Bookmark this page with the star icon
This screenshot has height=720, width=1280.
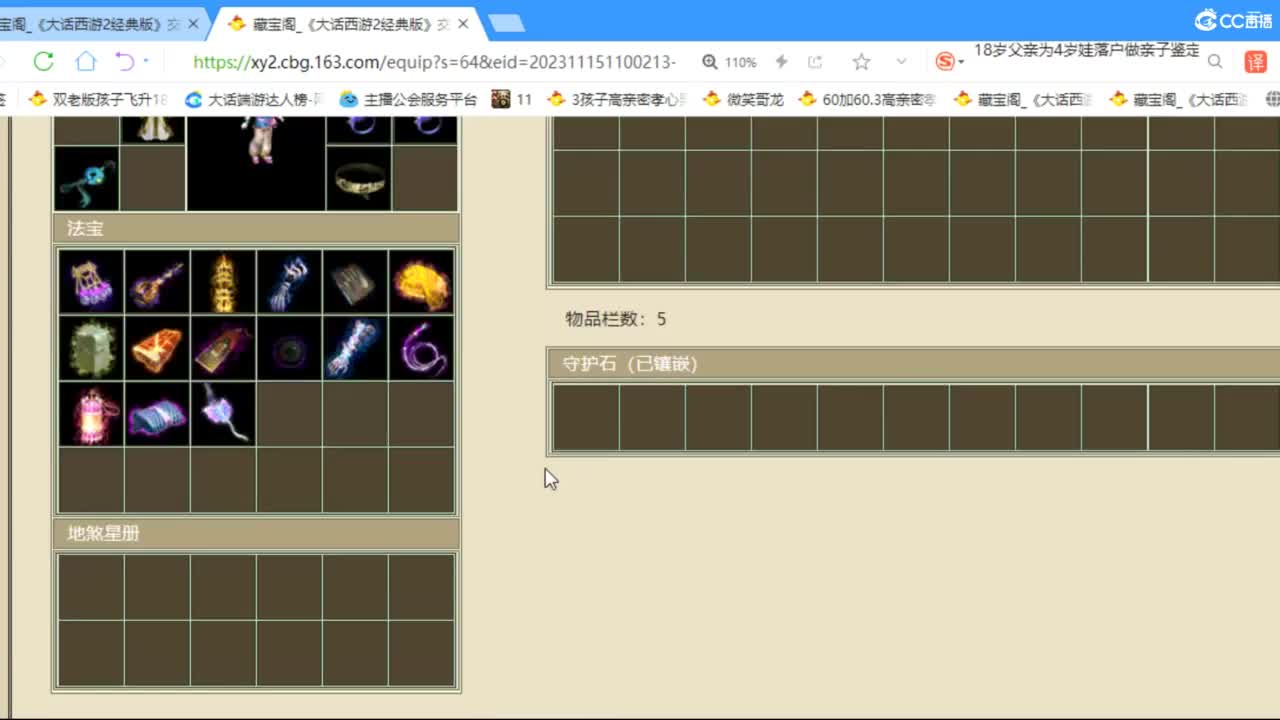(861, 62)
